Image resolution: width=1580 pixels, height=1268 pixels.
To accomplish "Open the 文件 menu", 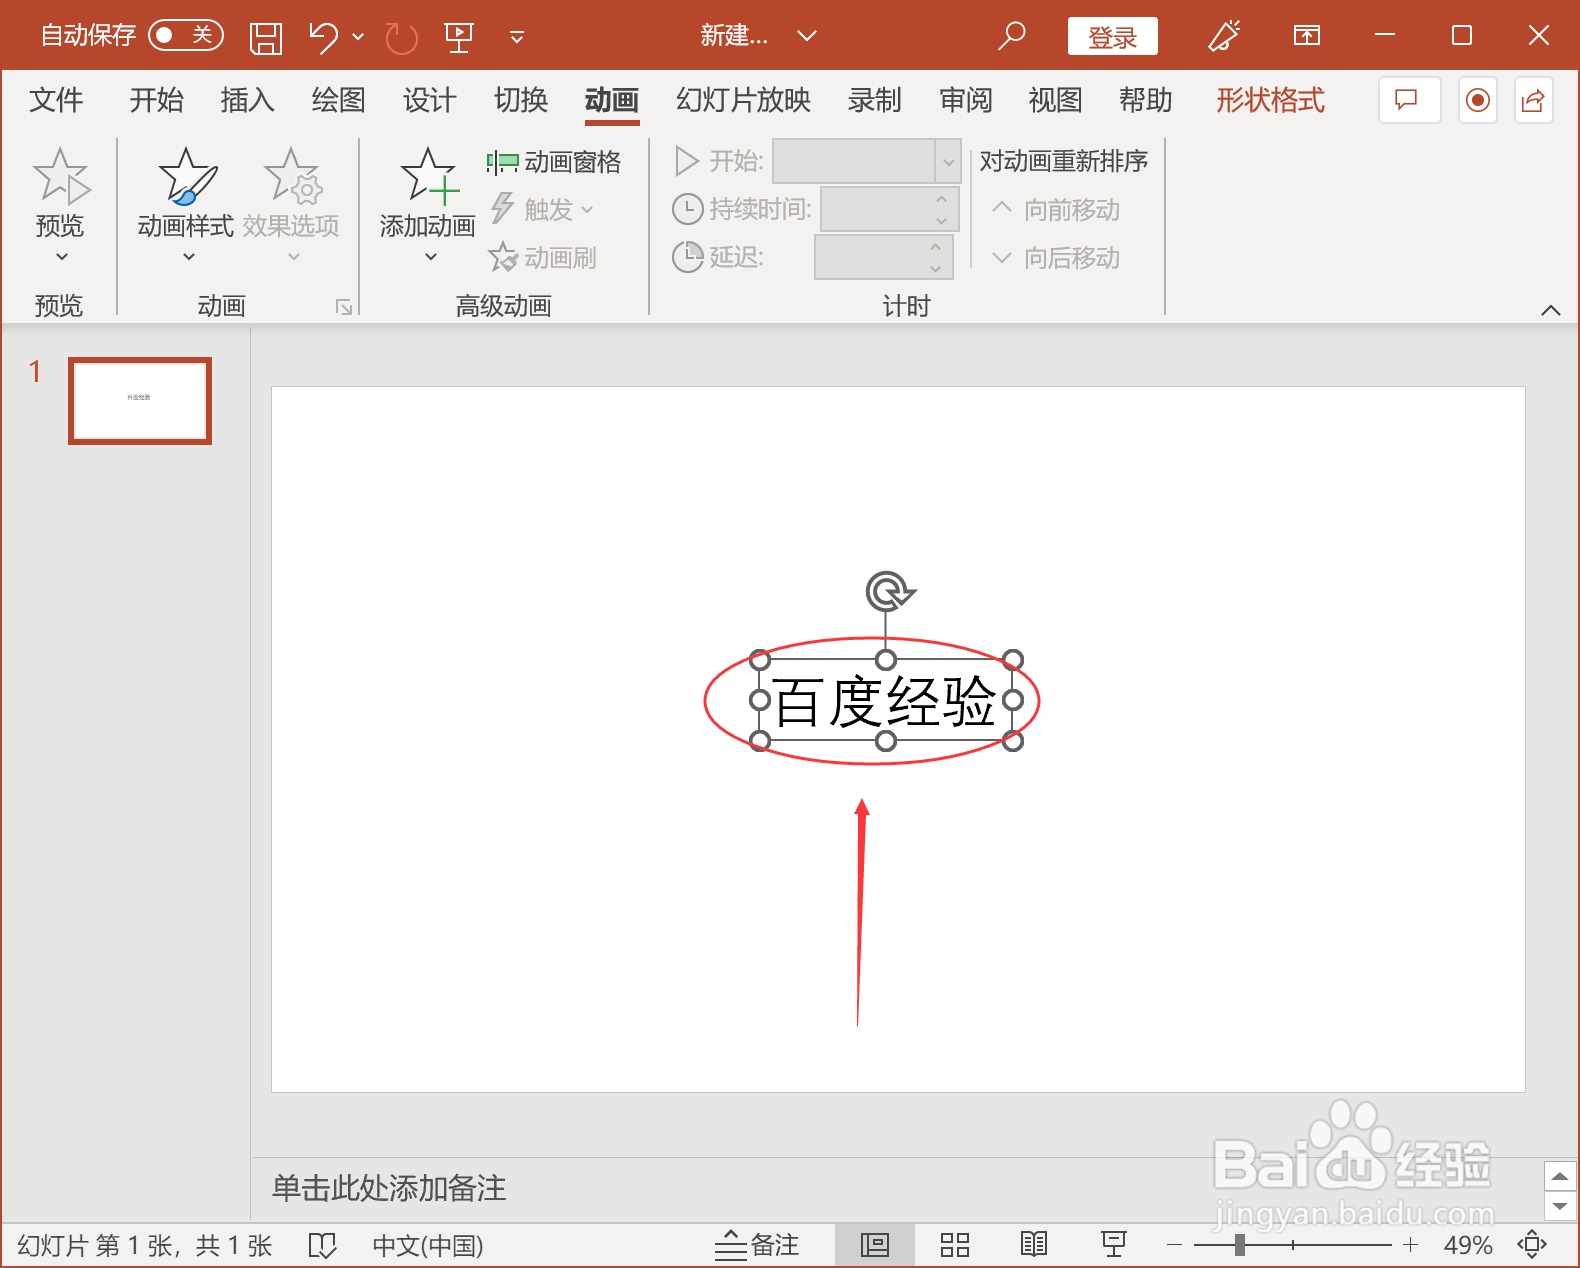I will [x=57, y=100].
